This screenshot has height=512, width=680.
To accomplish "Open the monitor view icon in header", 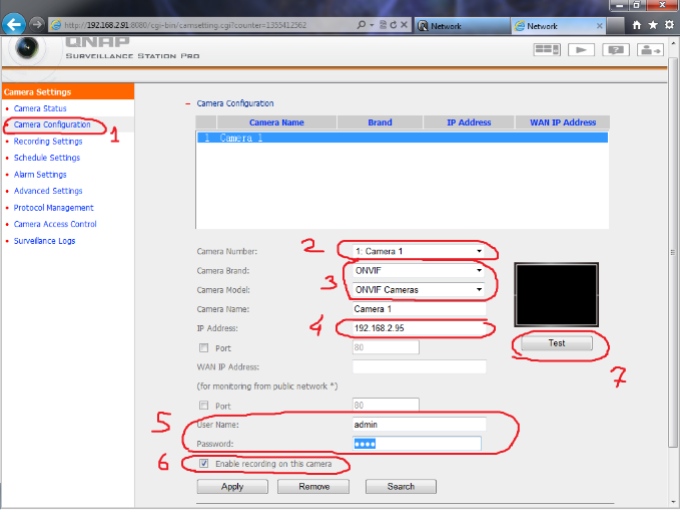I will click(x=546, y=49).
